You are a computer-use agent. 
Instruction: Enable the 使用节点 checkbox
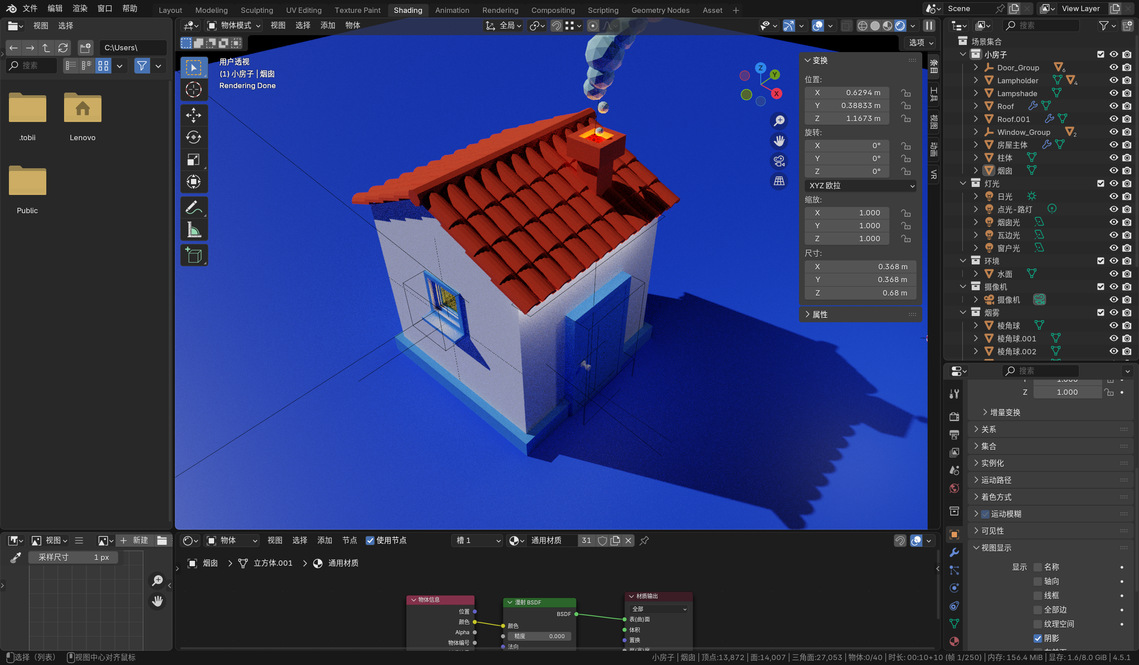tap(371, 540)
